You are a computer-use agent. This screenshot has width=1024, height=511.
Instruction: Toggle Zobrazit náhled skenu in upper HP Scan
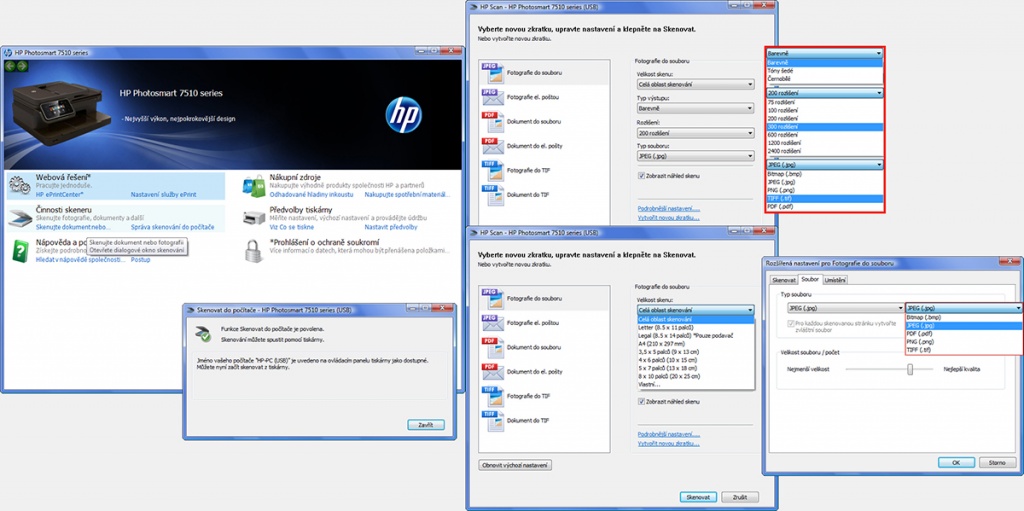tap(641, 176)
